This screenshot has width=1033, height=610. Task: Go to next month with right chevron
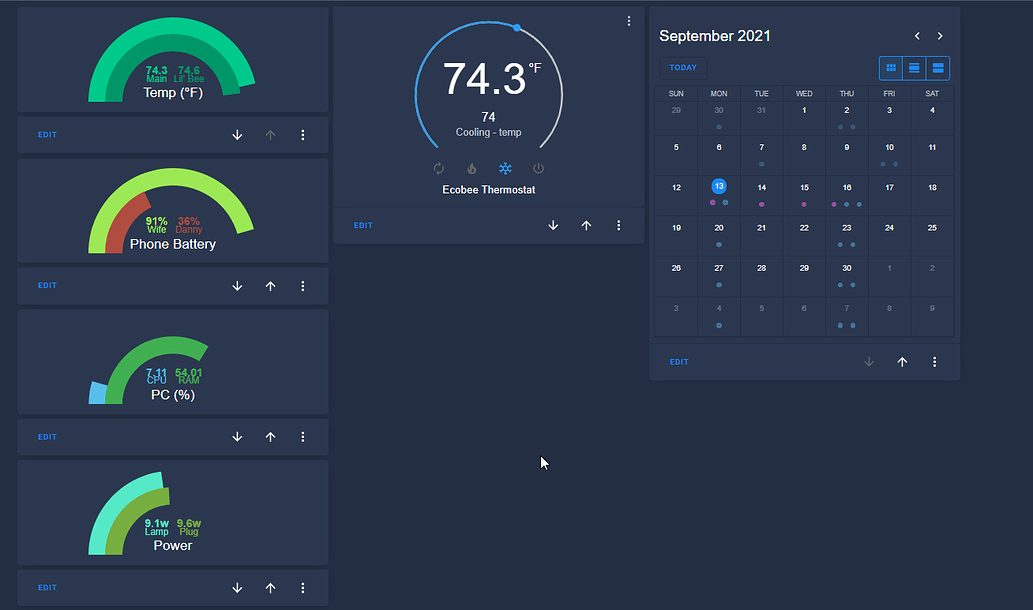pyautogui.click(x=940, y=35)
